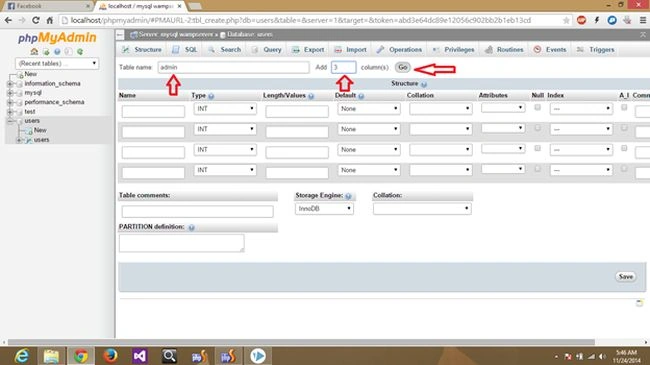This screenshot has height=365, width=650.
Task: Open the fourth row Index dropdown
Action: tap(581, 170)
